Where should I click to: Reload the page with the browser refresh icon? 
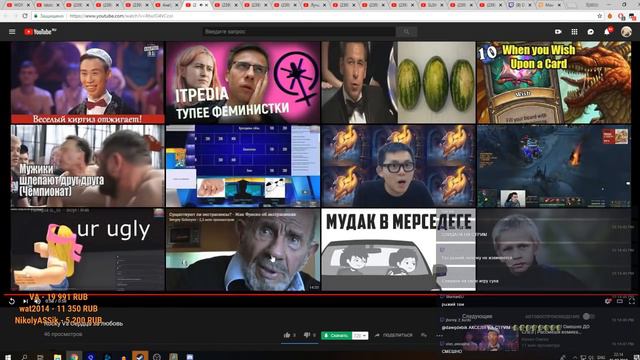pyautogui.click(x=25, y=16)
